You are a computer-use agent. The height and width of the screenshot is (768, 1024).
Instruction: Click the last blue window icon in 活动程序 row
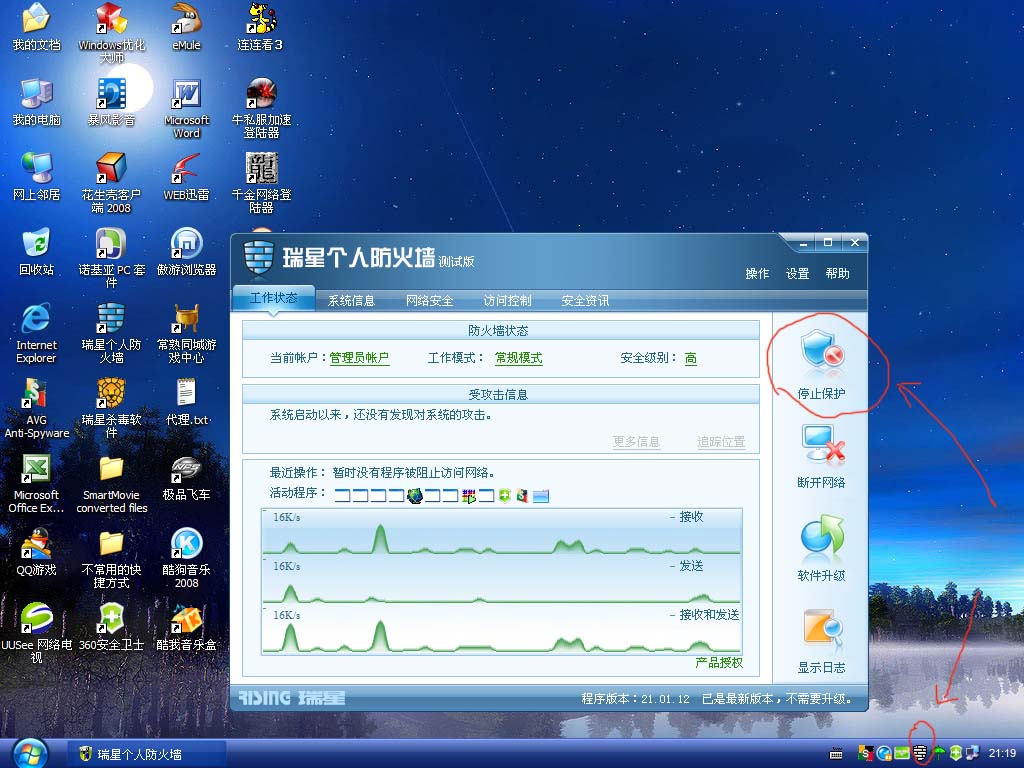tap(541, 496)
